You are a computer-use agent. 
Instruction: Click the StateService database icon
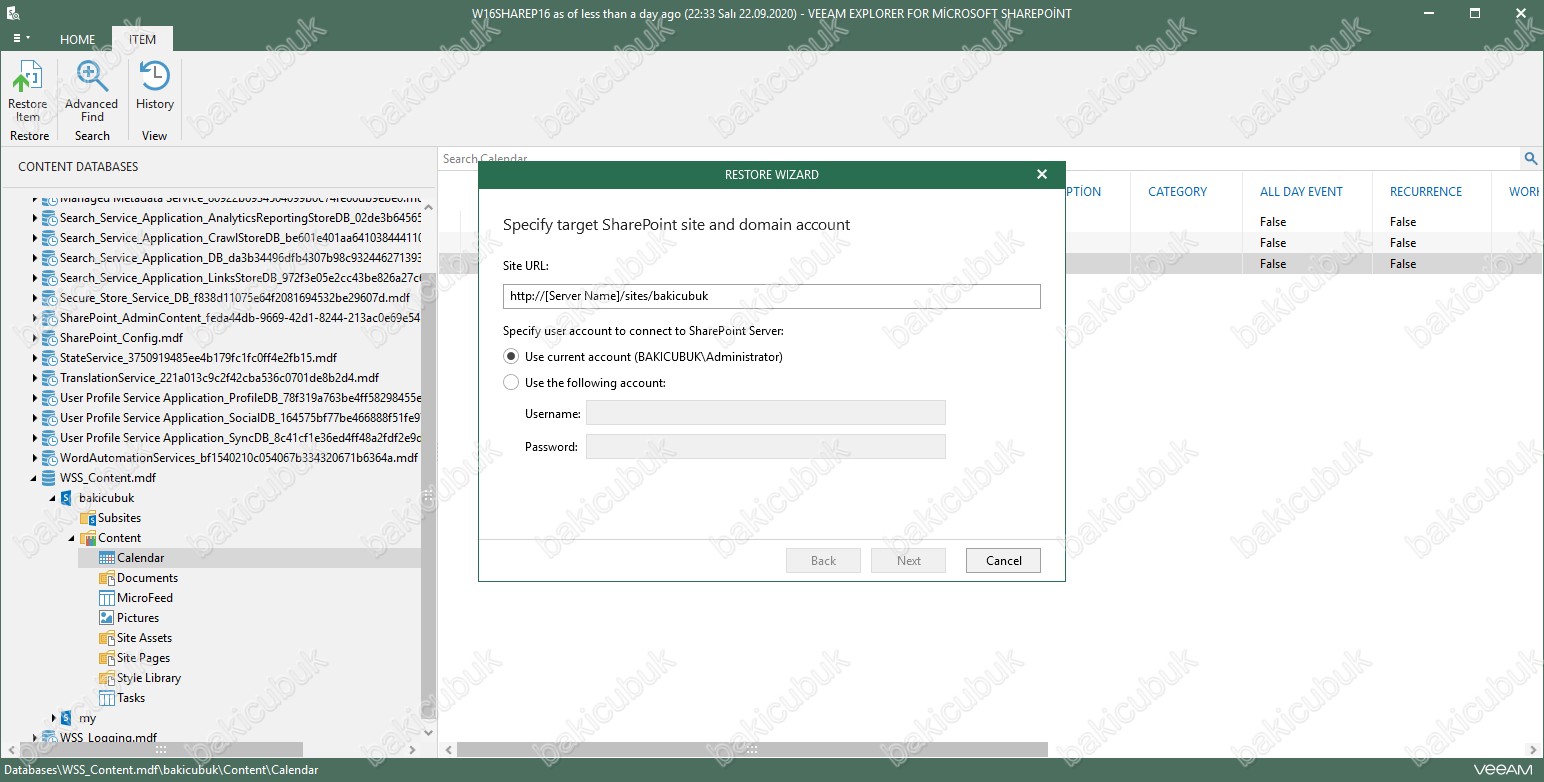[49, 358]
